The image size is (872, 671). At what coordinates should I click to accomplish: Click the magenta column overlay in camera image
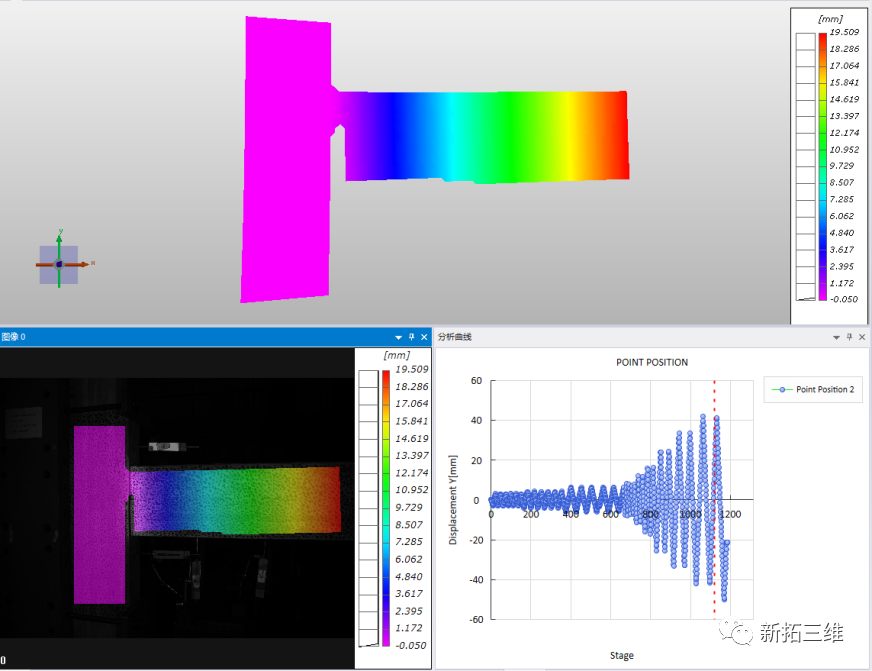[100, 515]
